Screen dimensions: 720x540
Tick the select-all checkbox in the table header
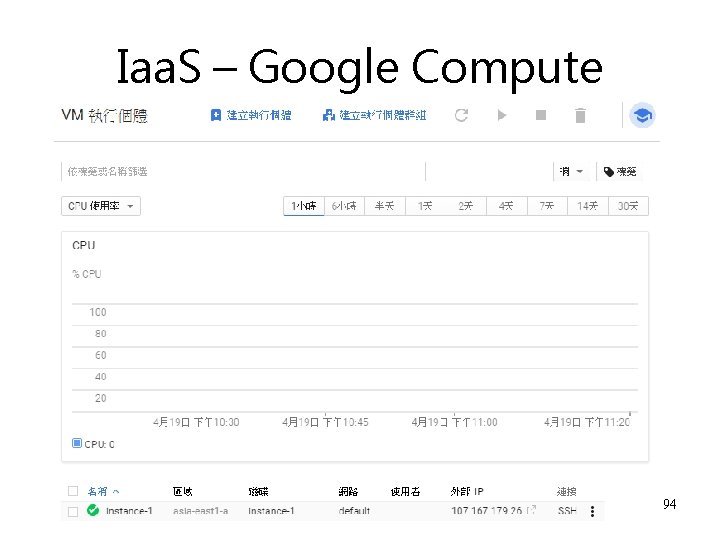[x=73, y=491]
